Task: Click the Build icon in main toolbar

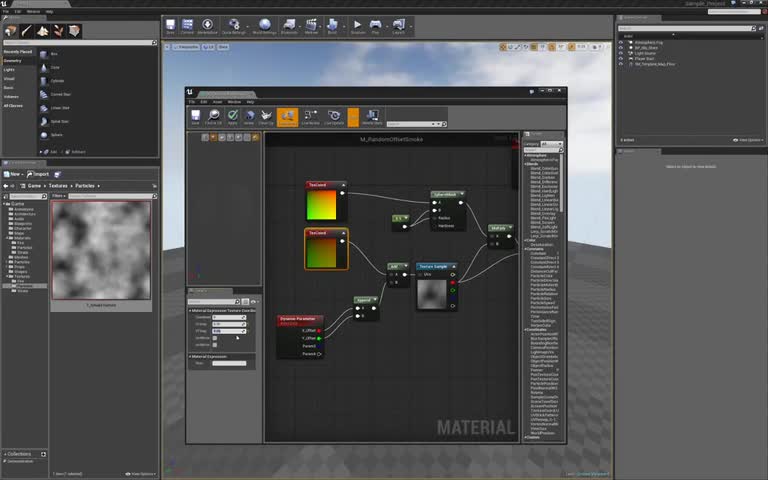Action: click(333, 25)
